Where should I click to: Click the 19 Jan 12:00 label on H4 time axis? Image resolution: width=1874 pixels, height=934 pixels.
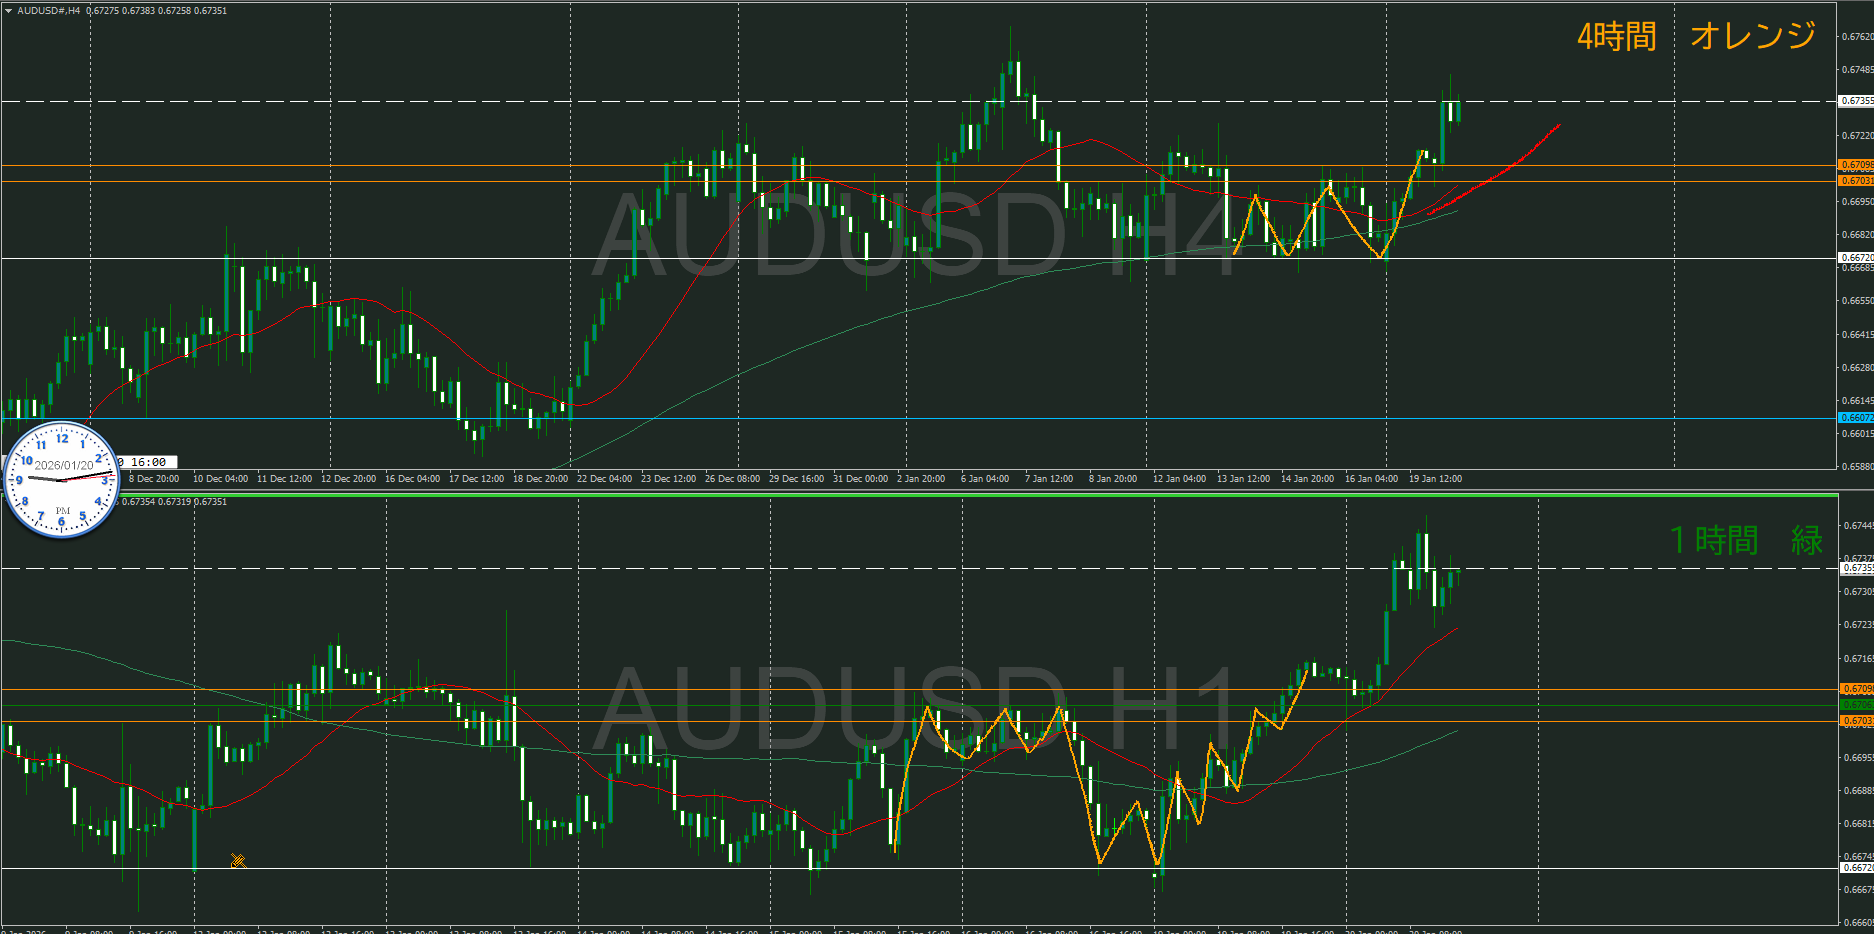pyautogui.click(x=1435, y=479)
